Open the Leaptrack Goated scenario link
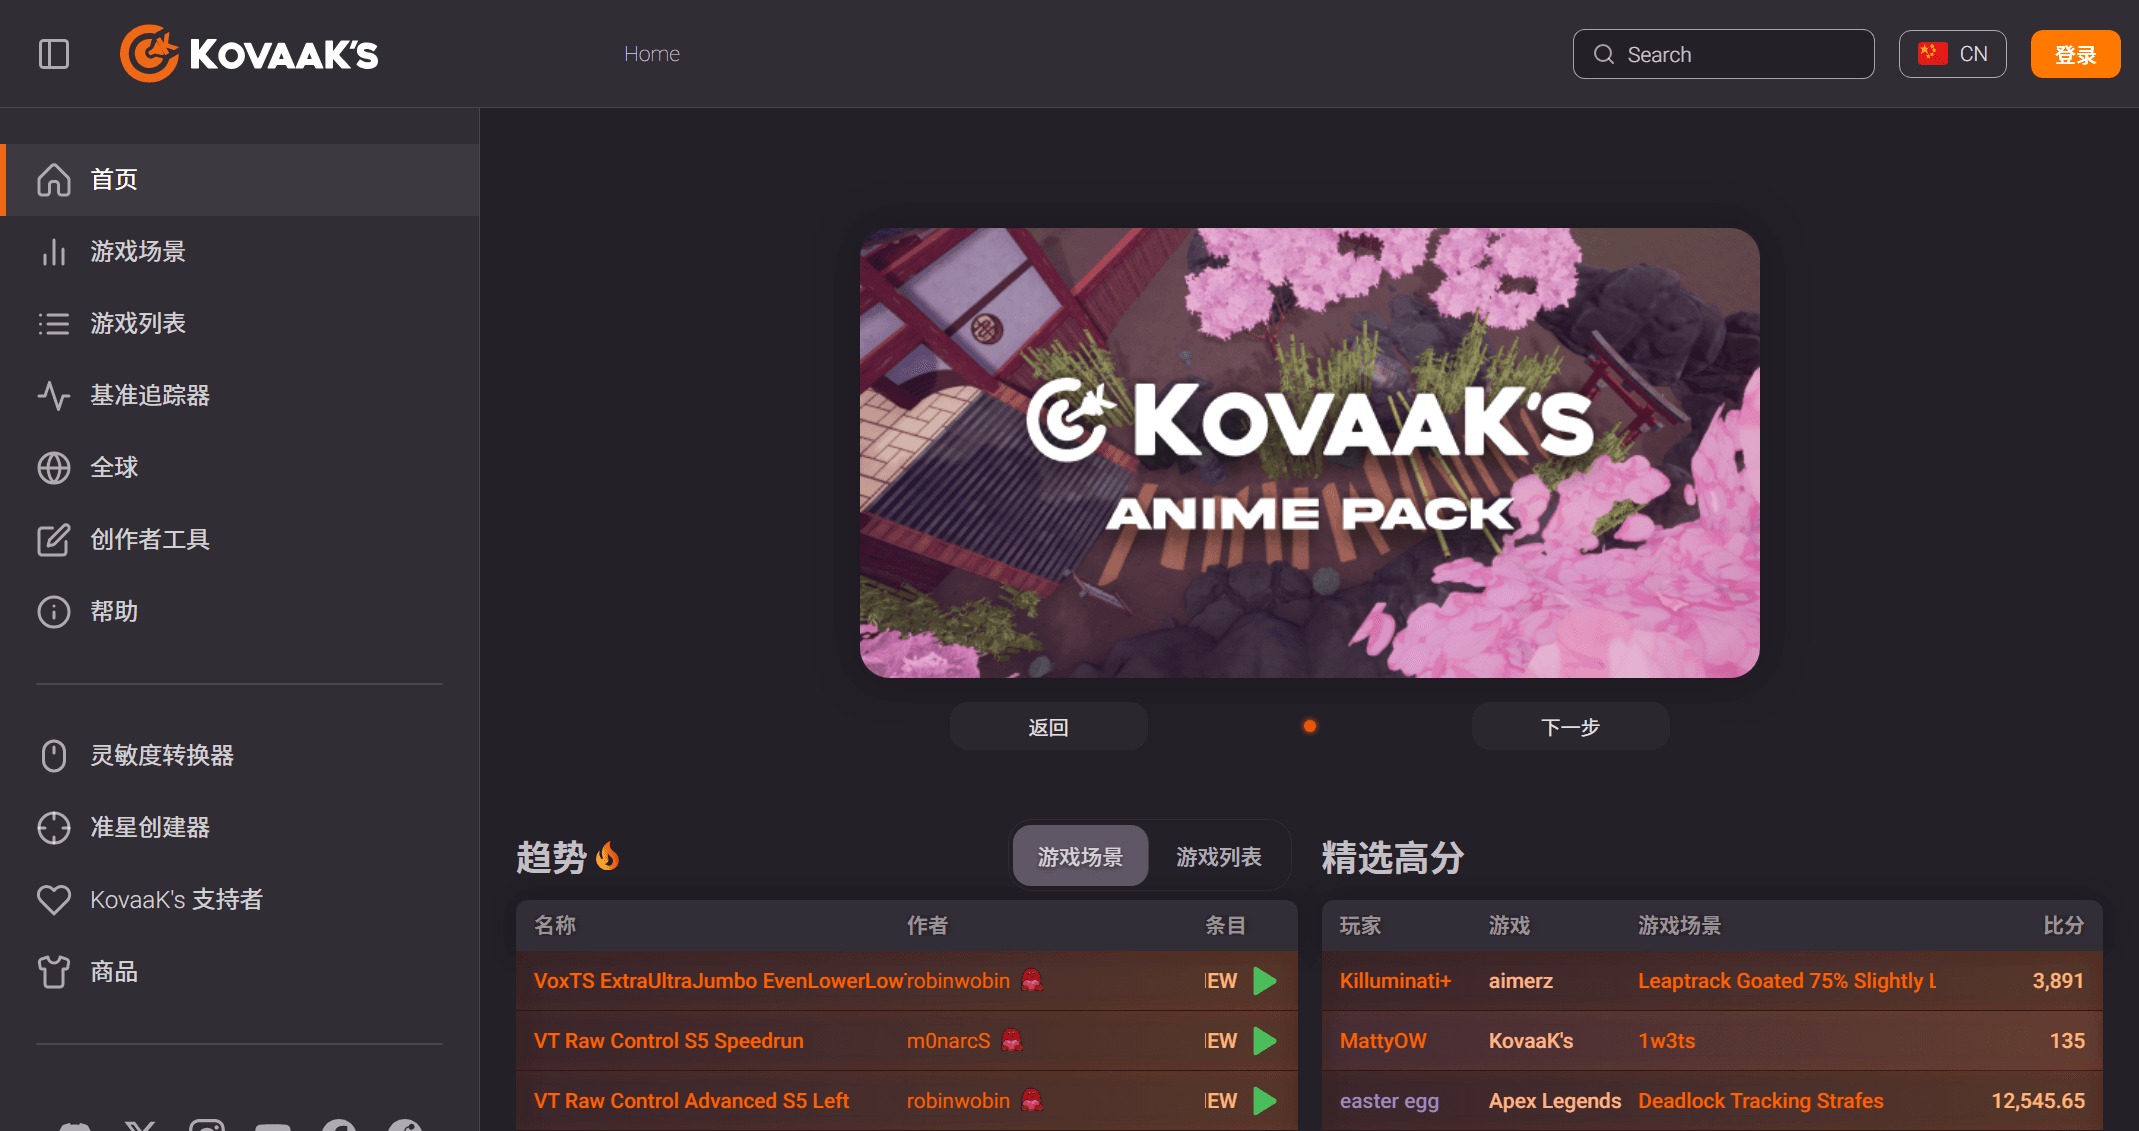 tap(1787, 981)
